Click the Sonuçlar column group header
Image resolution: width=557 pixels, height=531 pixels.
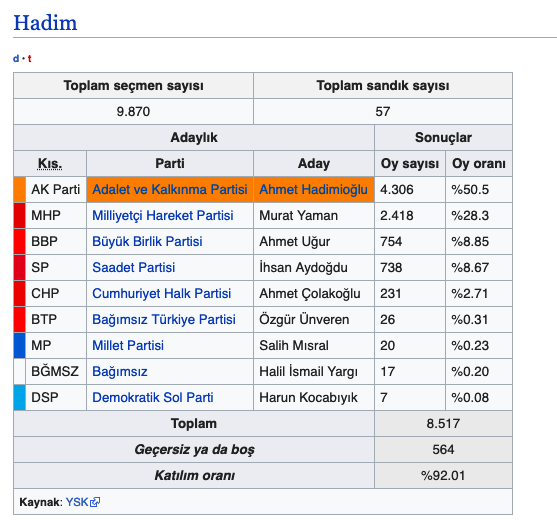tap(443, 137)
